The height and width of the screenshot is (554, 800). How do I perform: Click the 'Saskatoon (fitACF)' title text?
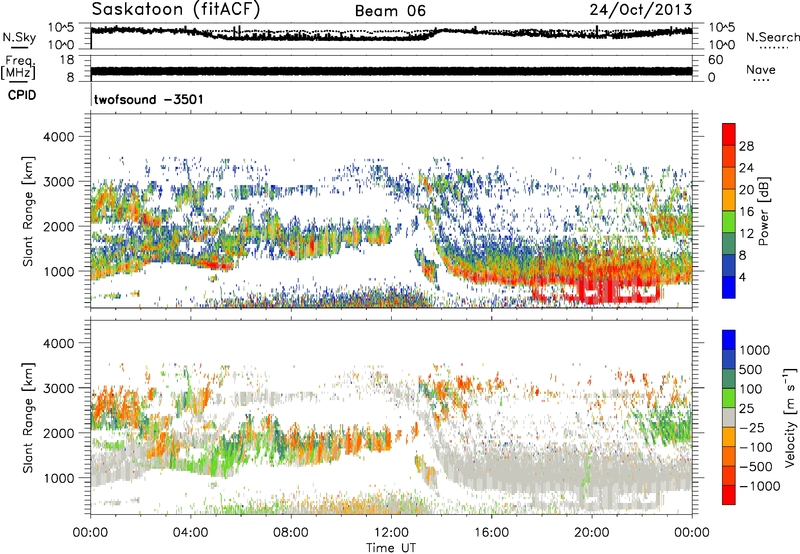(x=176, y=9)
